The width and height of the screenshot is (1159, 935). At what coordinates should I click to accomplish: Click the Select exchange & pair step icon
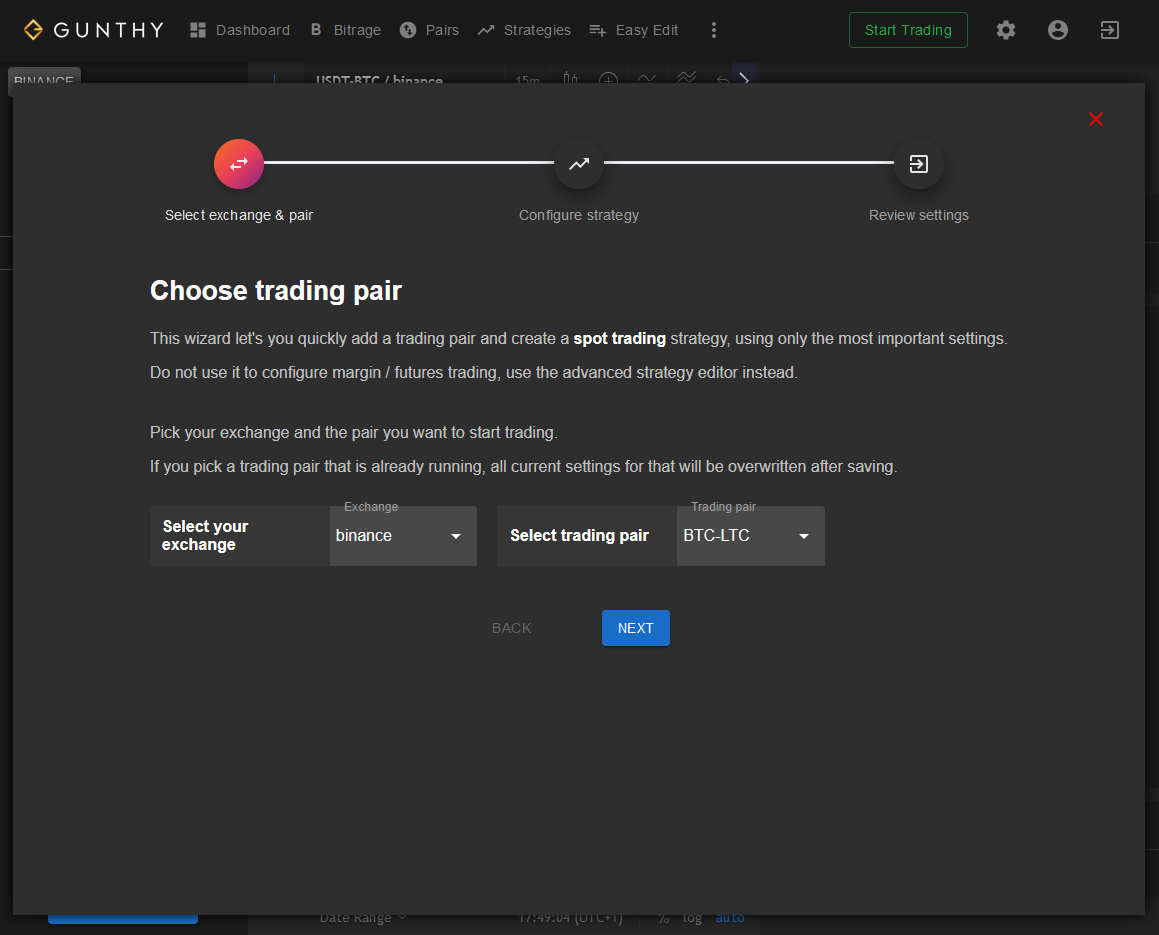239,164
